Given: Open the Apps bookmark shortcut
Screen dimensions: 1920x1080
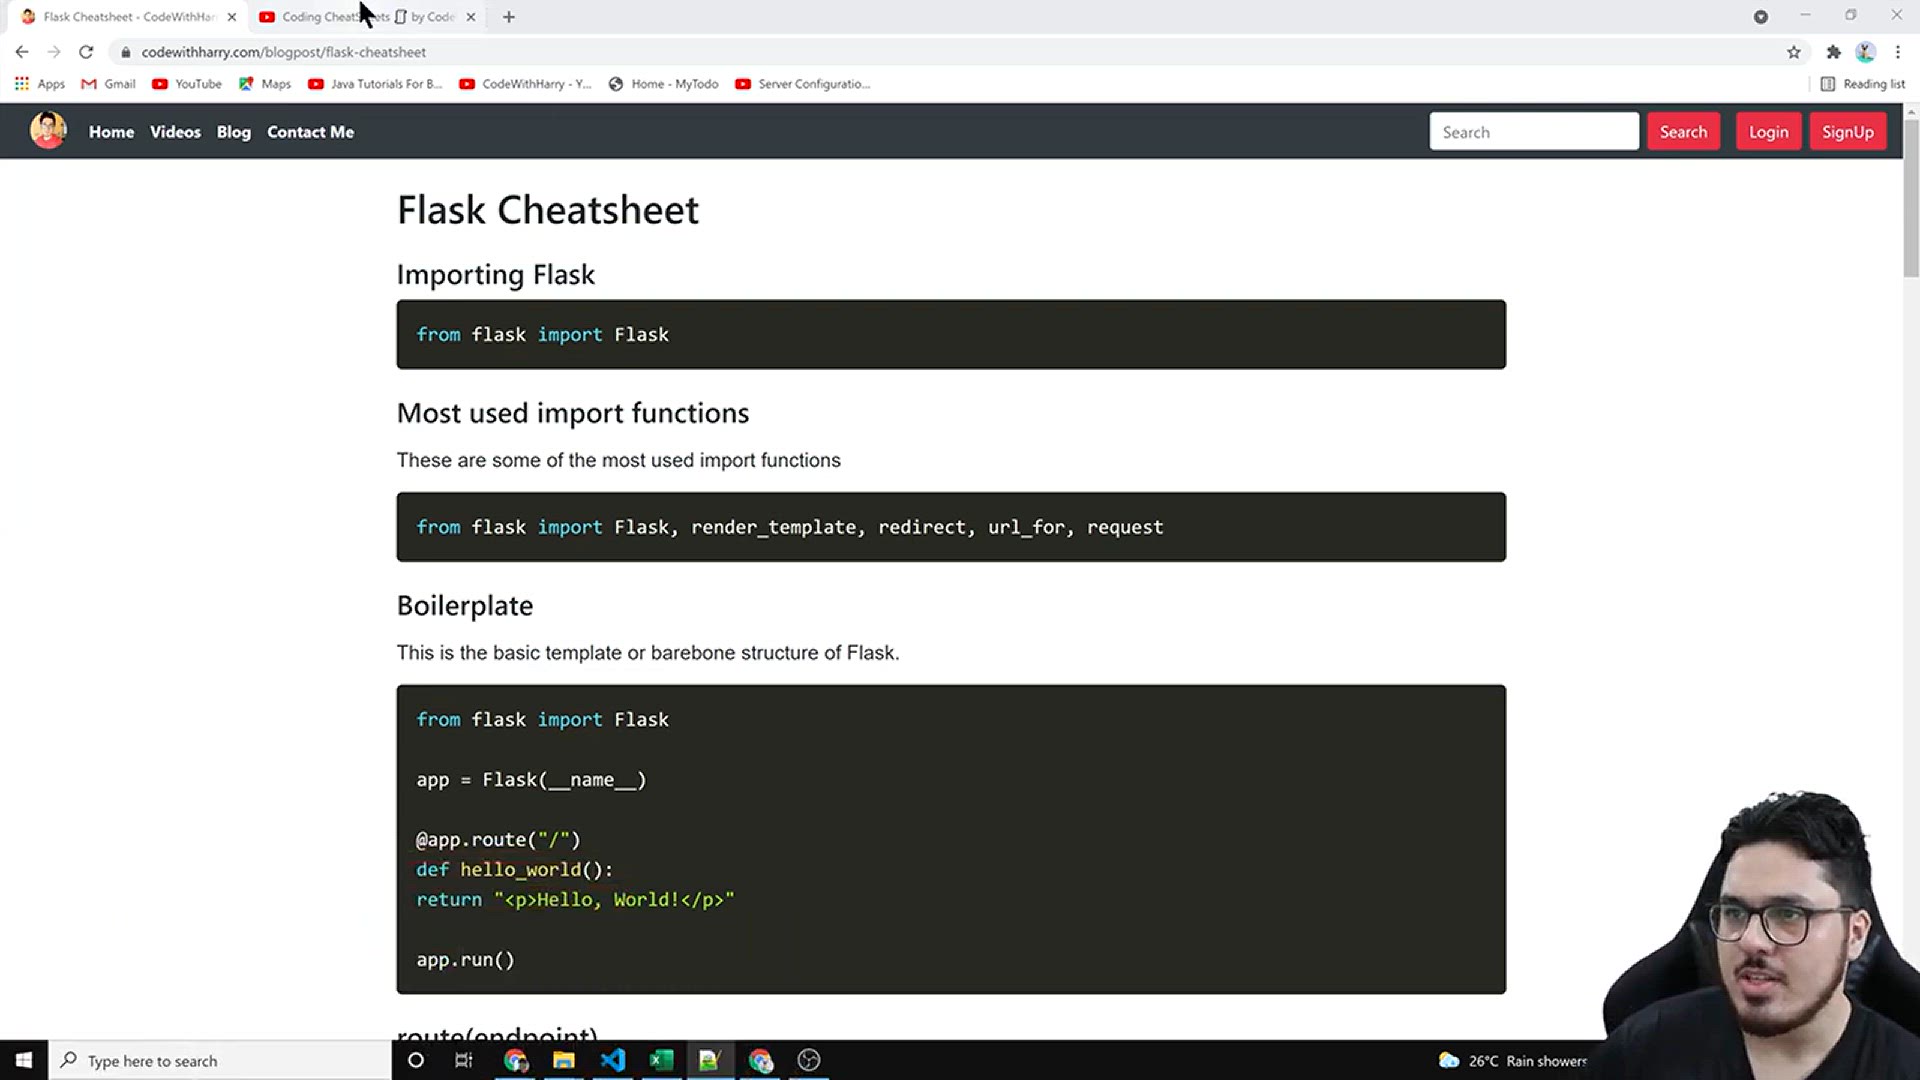Looking at the screenshot, I should (40, 84).
